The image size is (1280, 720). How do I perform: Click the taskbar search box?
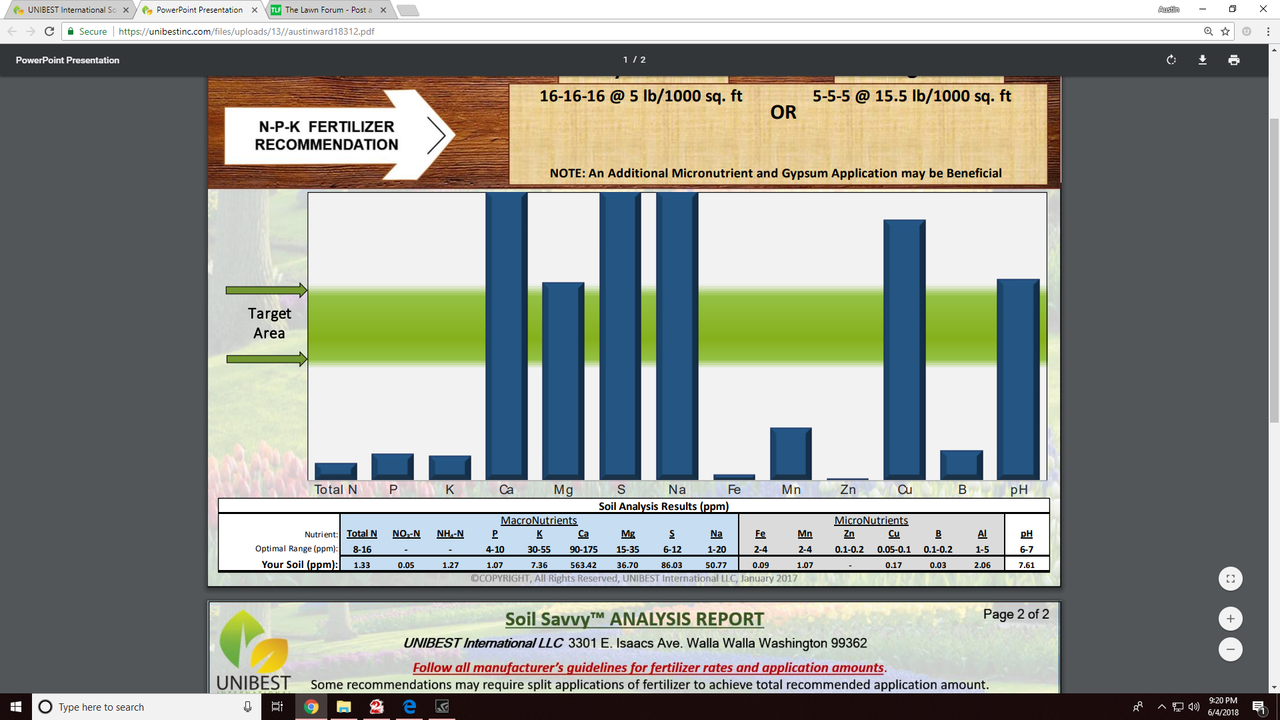[145, 707]
